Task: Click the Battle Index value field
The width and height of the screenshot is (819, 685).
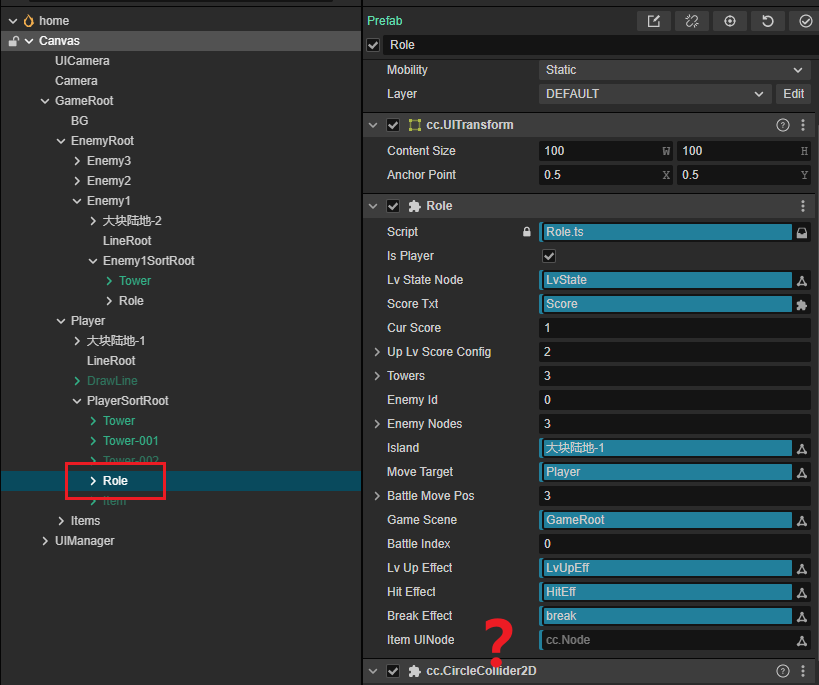Action: click(x=674, y=544)
